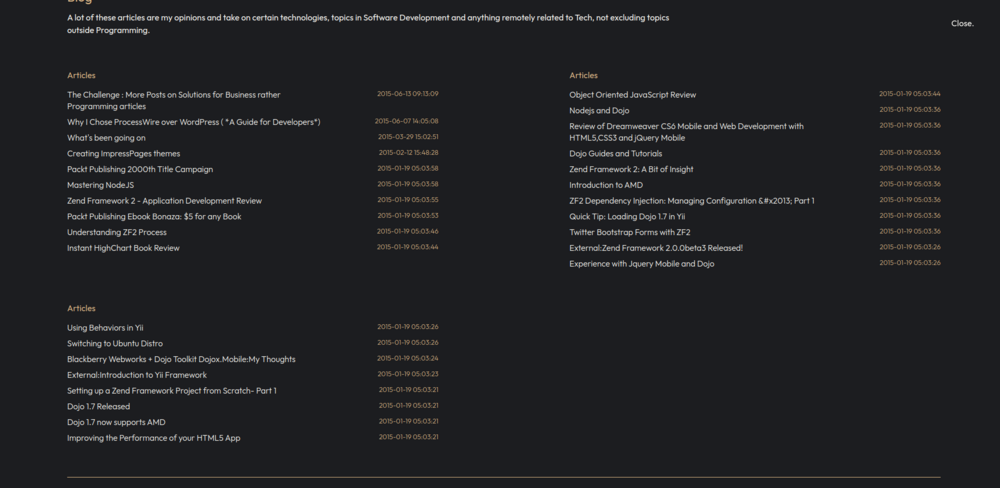Open 'Why I Chose ProcessWire over WordPress' article
Viewport: 1000px width, 488px height.
point(193,122)
